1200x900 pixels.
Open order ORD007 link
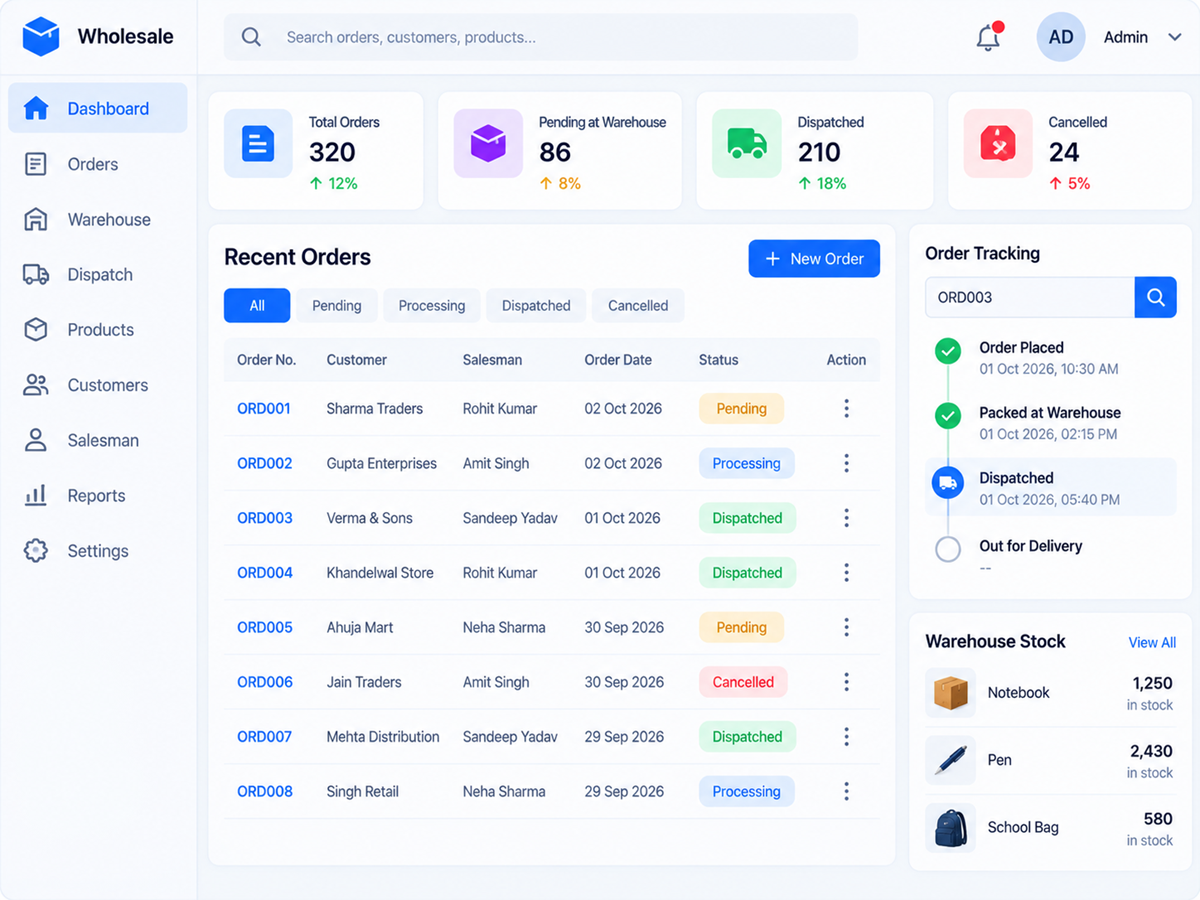(265, 736)
